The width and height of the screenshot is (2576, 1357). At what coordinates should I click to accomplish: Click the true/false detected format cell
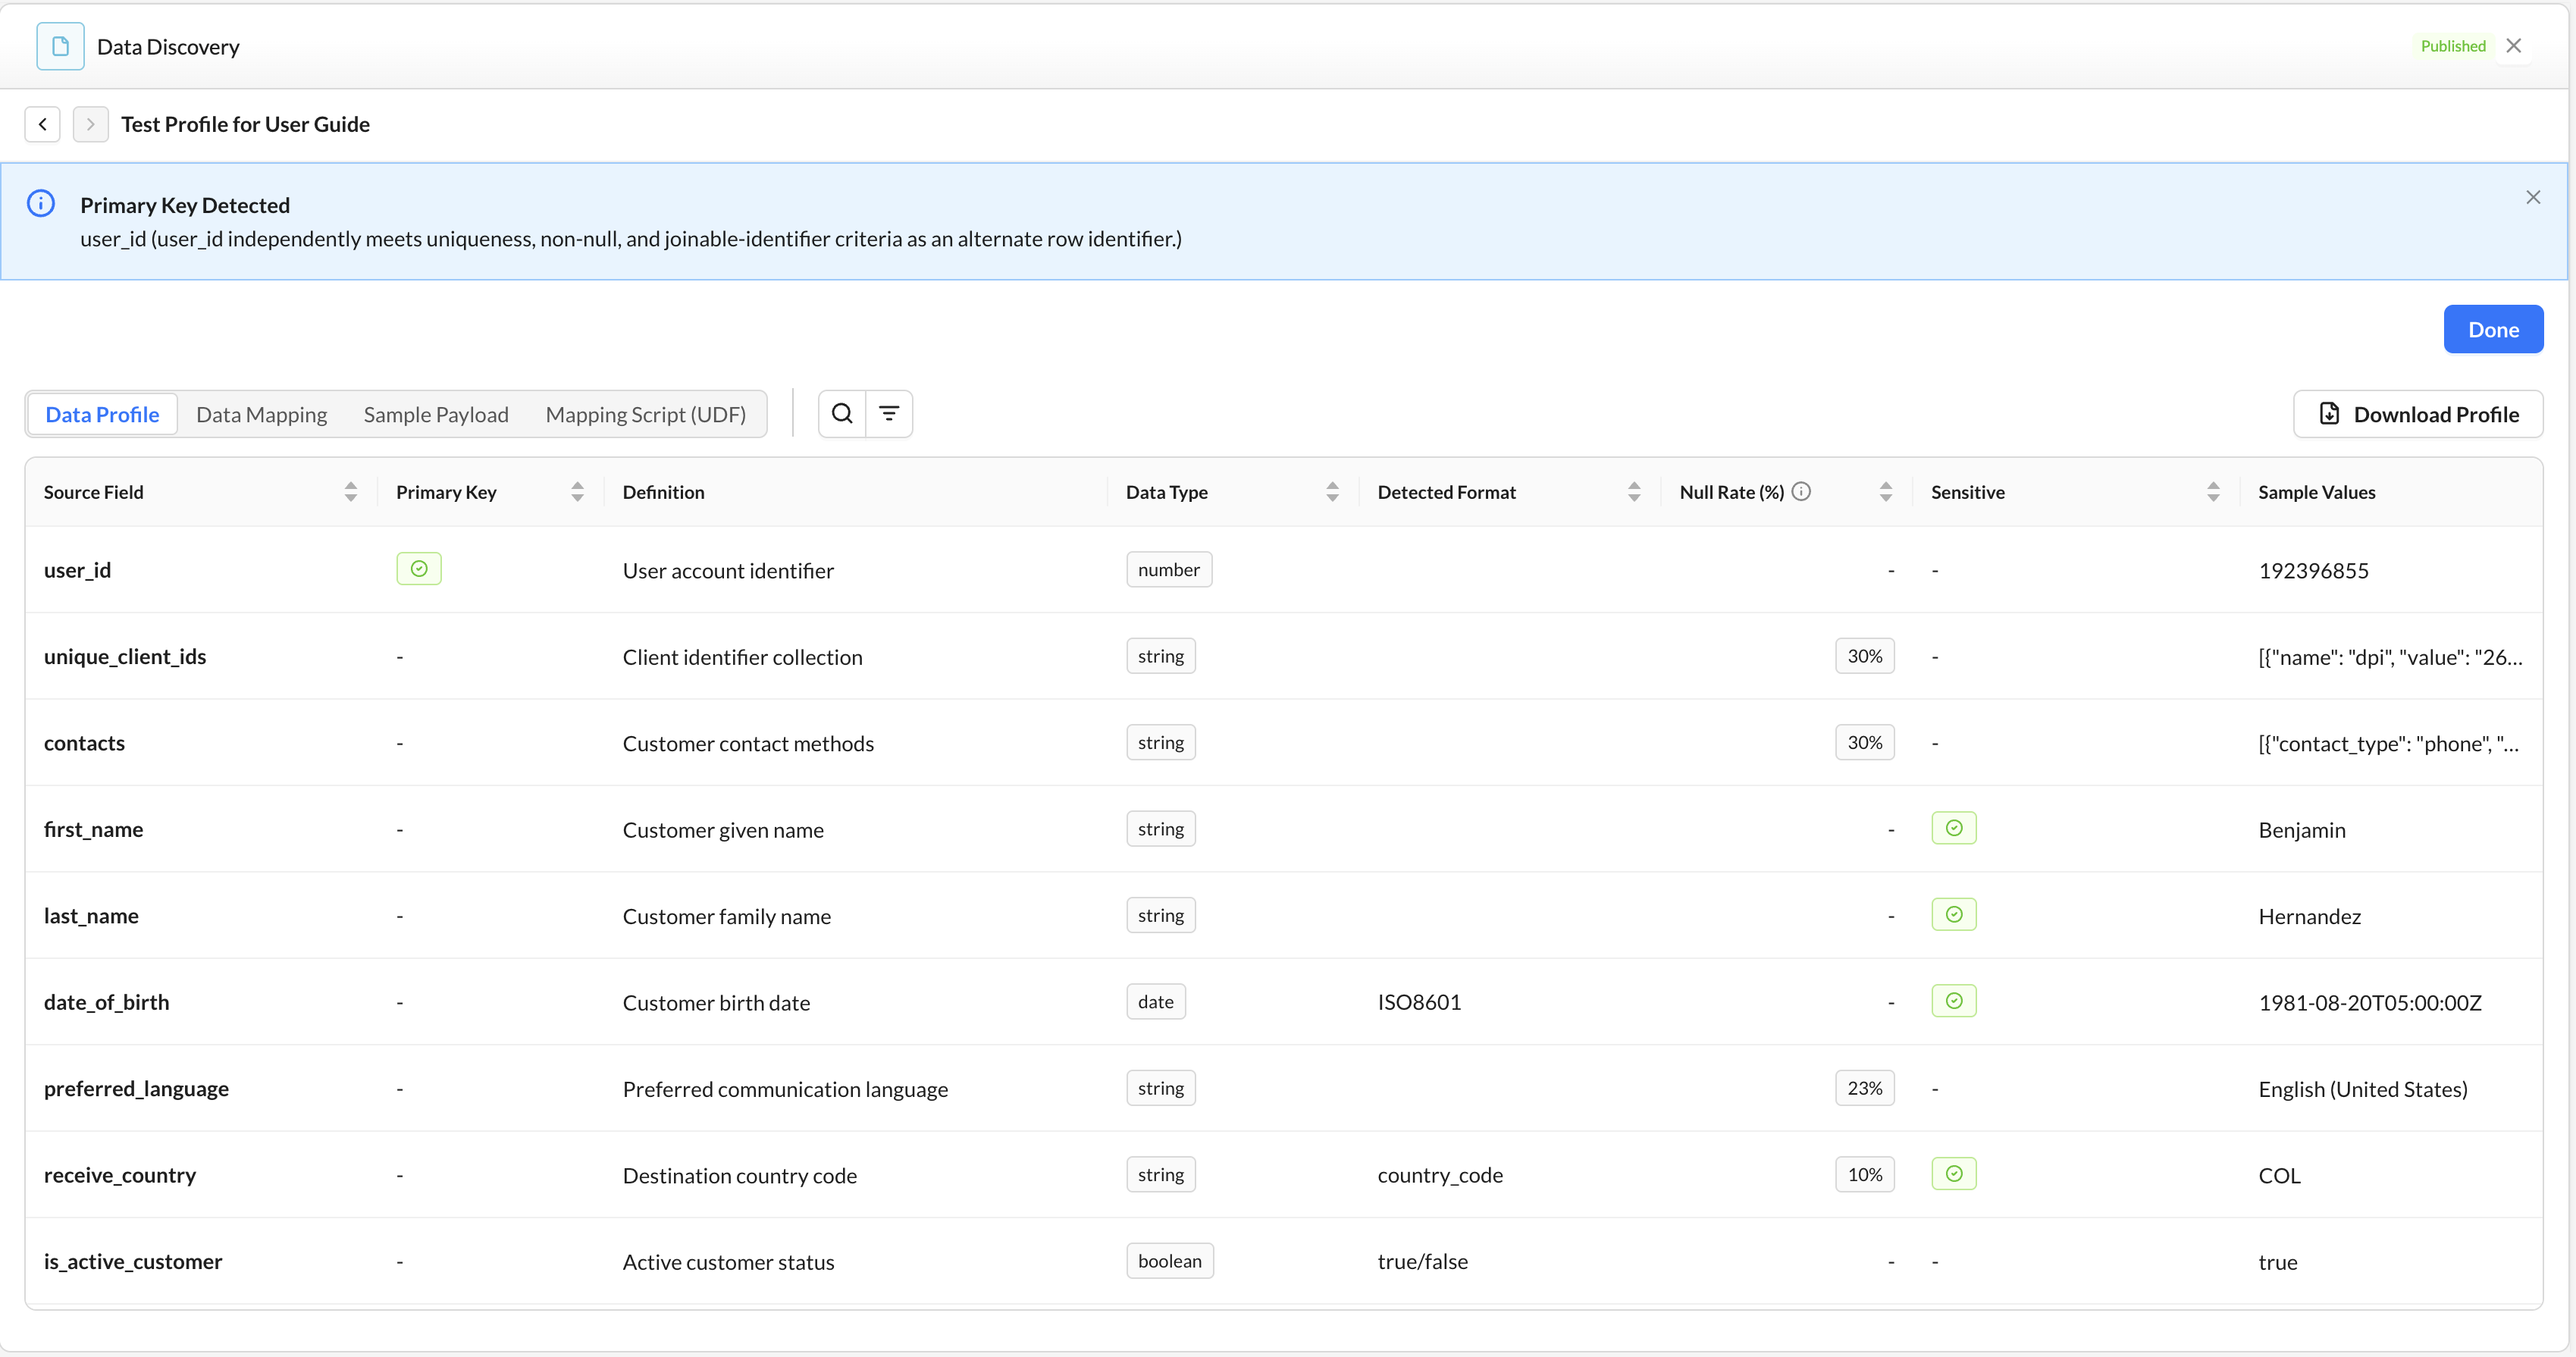tap(1422, 1261)
